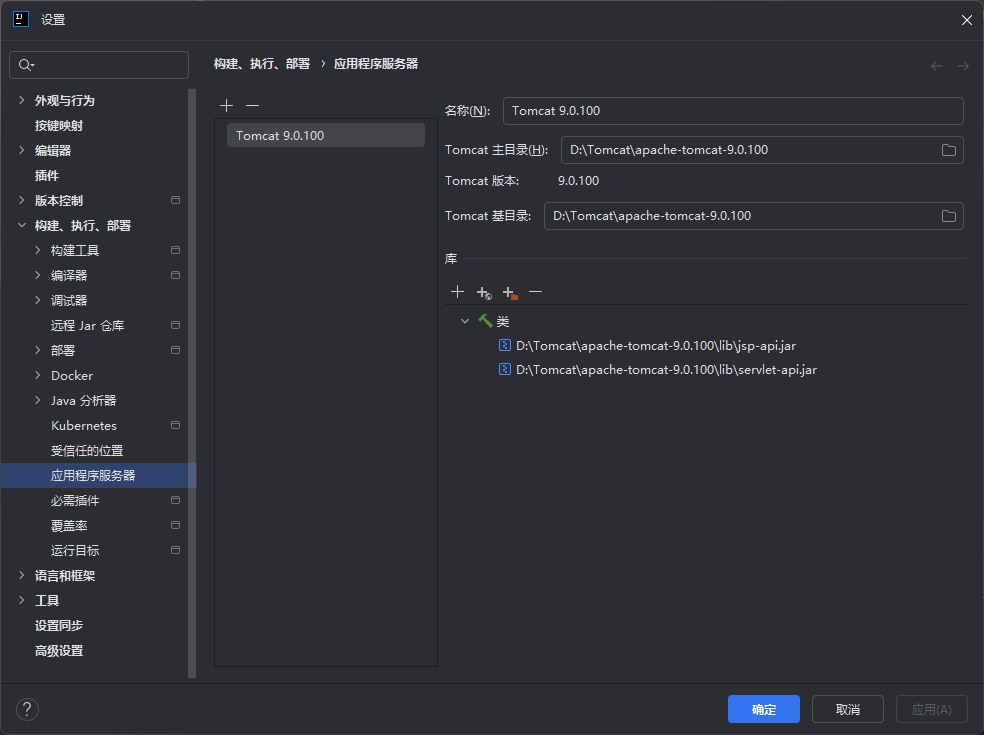Expand the 部署 node
The height and width of the screenshot is (735, 984).
[x=38, y=350]
